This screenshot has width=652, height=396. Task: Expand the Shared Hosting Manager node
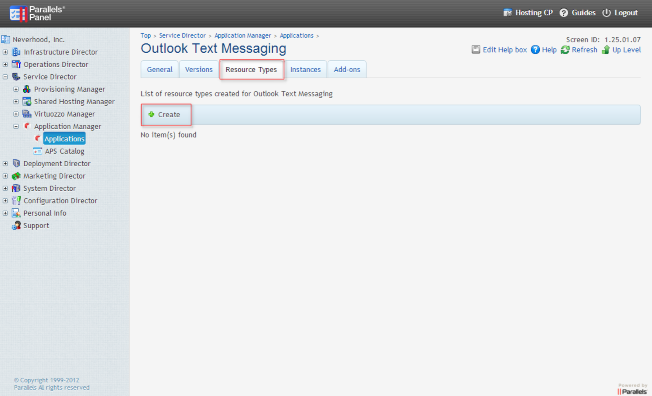(x=16, y=101)
